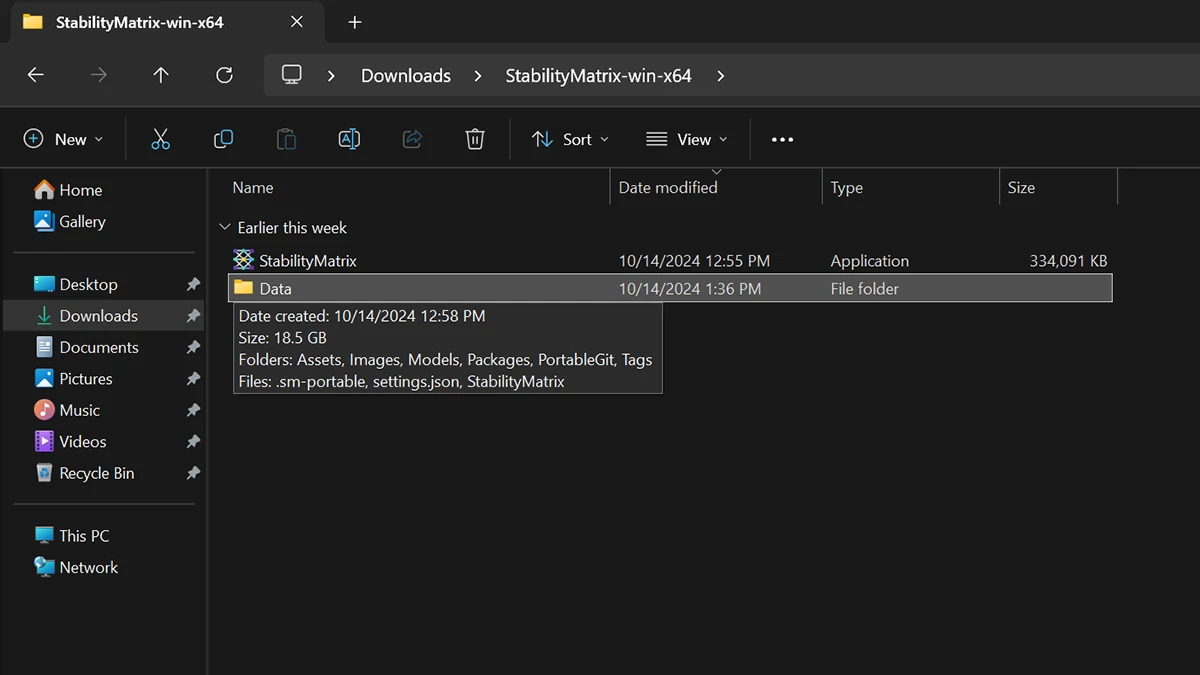This screenshot has width=1200, height=675.
Task: Select the Data folder name
Action: 276,289
